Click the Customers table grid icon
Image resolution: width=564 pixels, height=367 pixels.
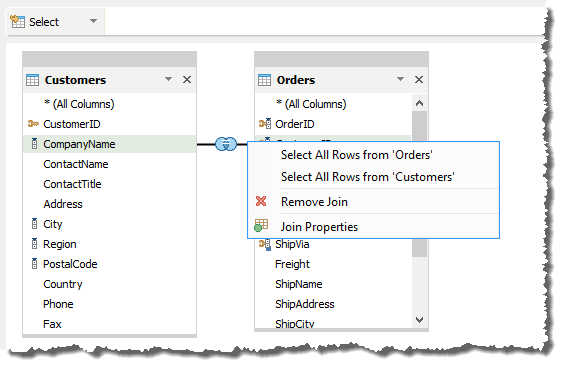pos(32,80)
